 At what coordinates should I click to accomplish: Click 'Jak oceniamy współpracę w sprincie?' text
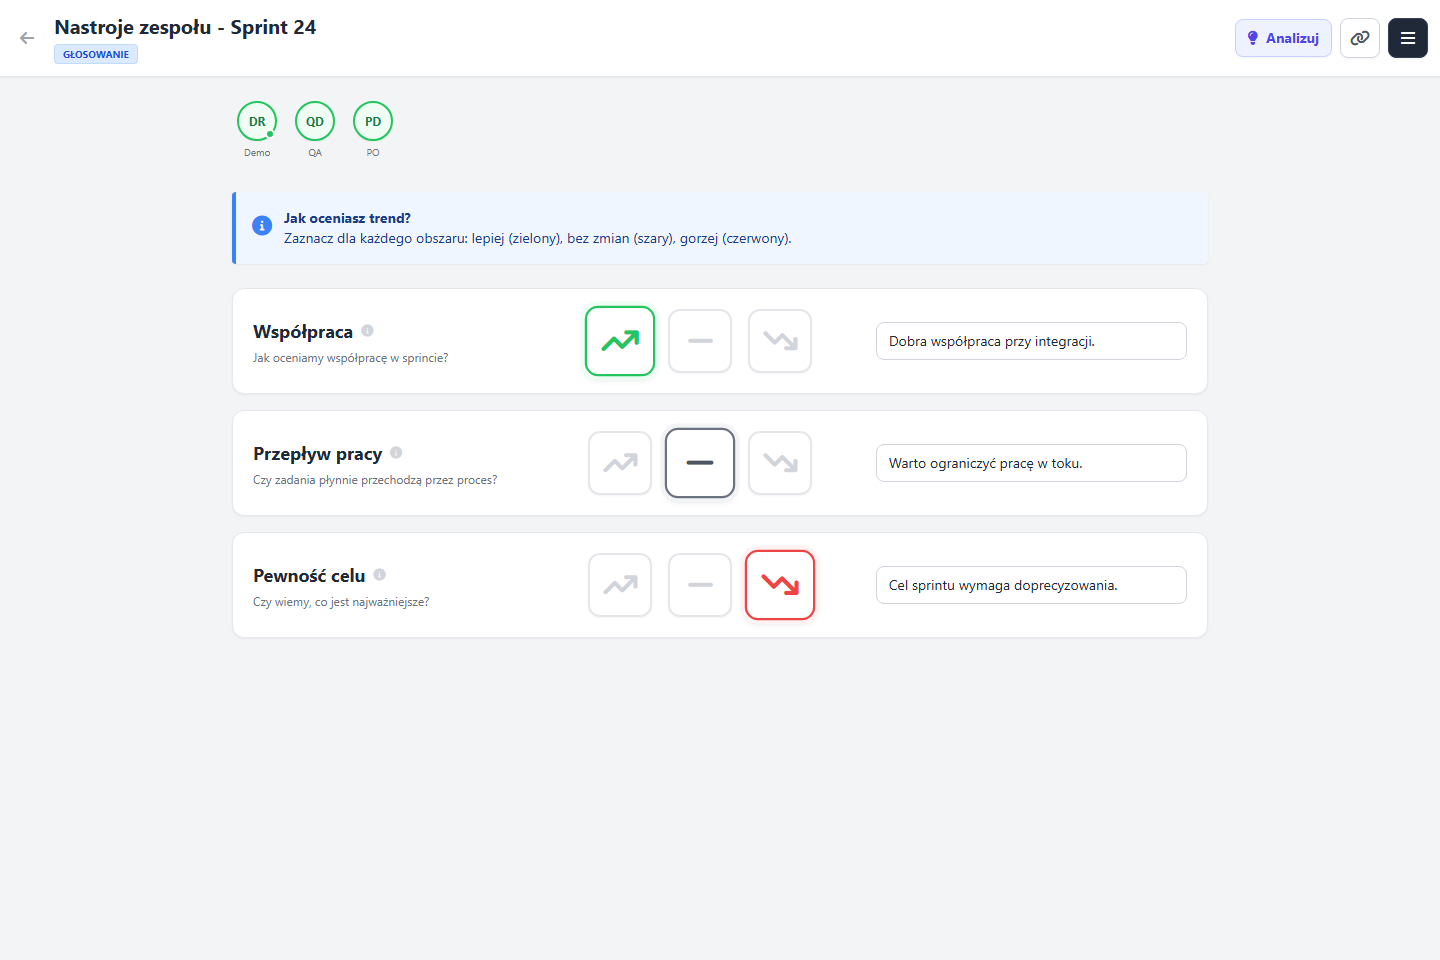(x=350, y=358)
